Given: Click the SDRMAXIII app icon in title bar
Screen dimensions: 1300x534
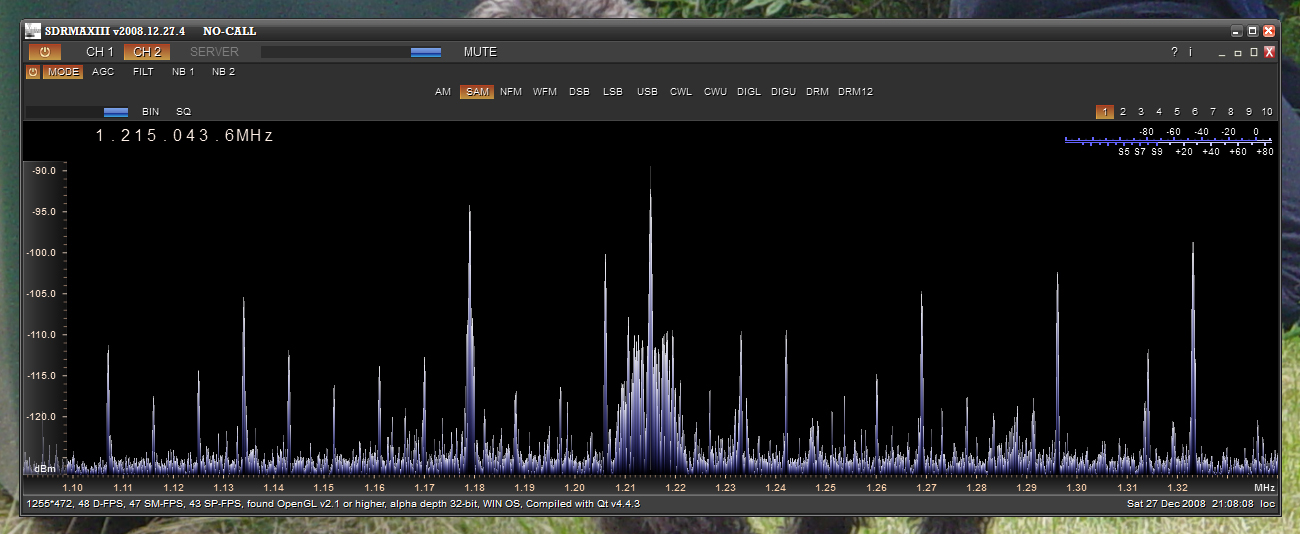Looking at the screenshot, I should coord(33,31).
